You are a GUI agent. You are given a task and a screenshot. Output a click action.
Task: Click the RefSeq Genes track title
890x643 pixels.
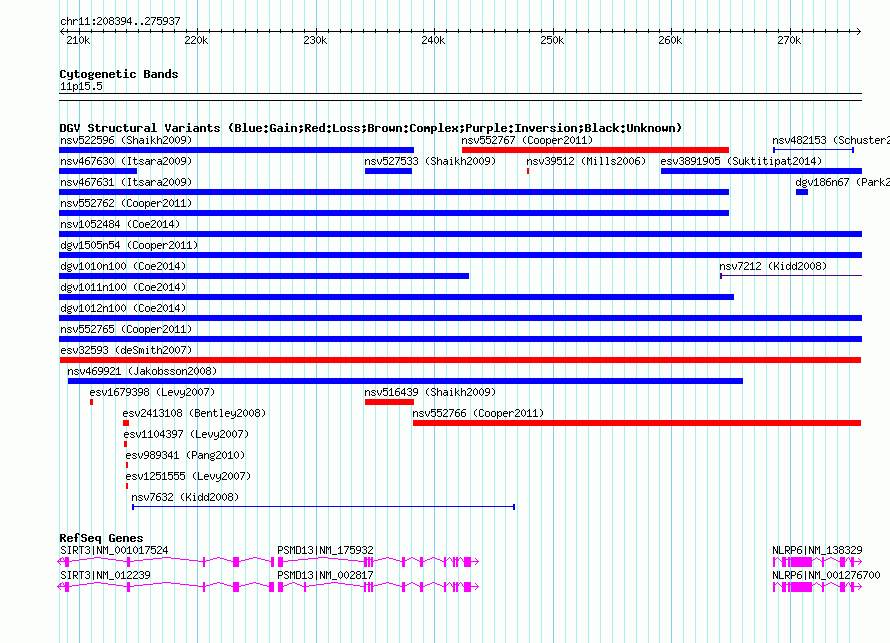pyautogui.click(x=102, y=537)
